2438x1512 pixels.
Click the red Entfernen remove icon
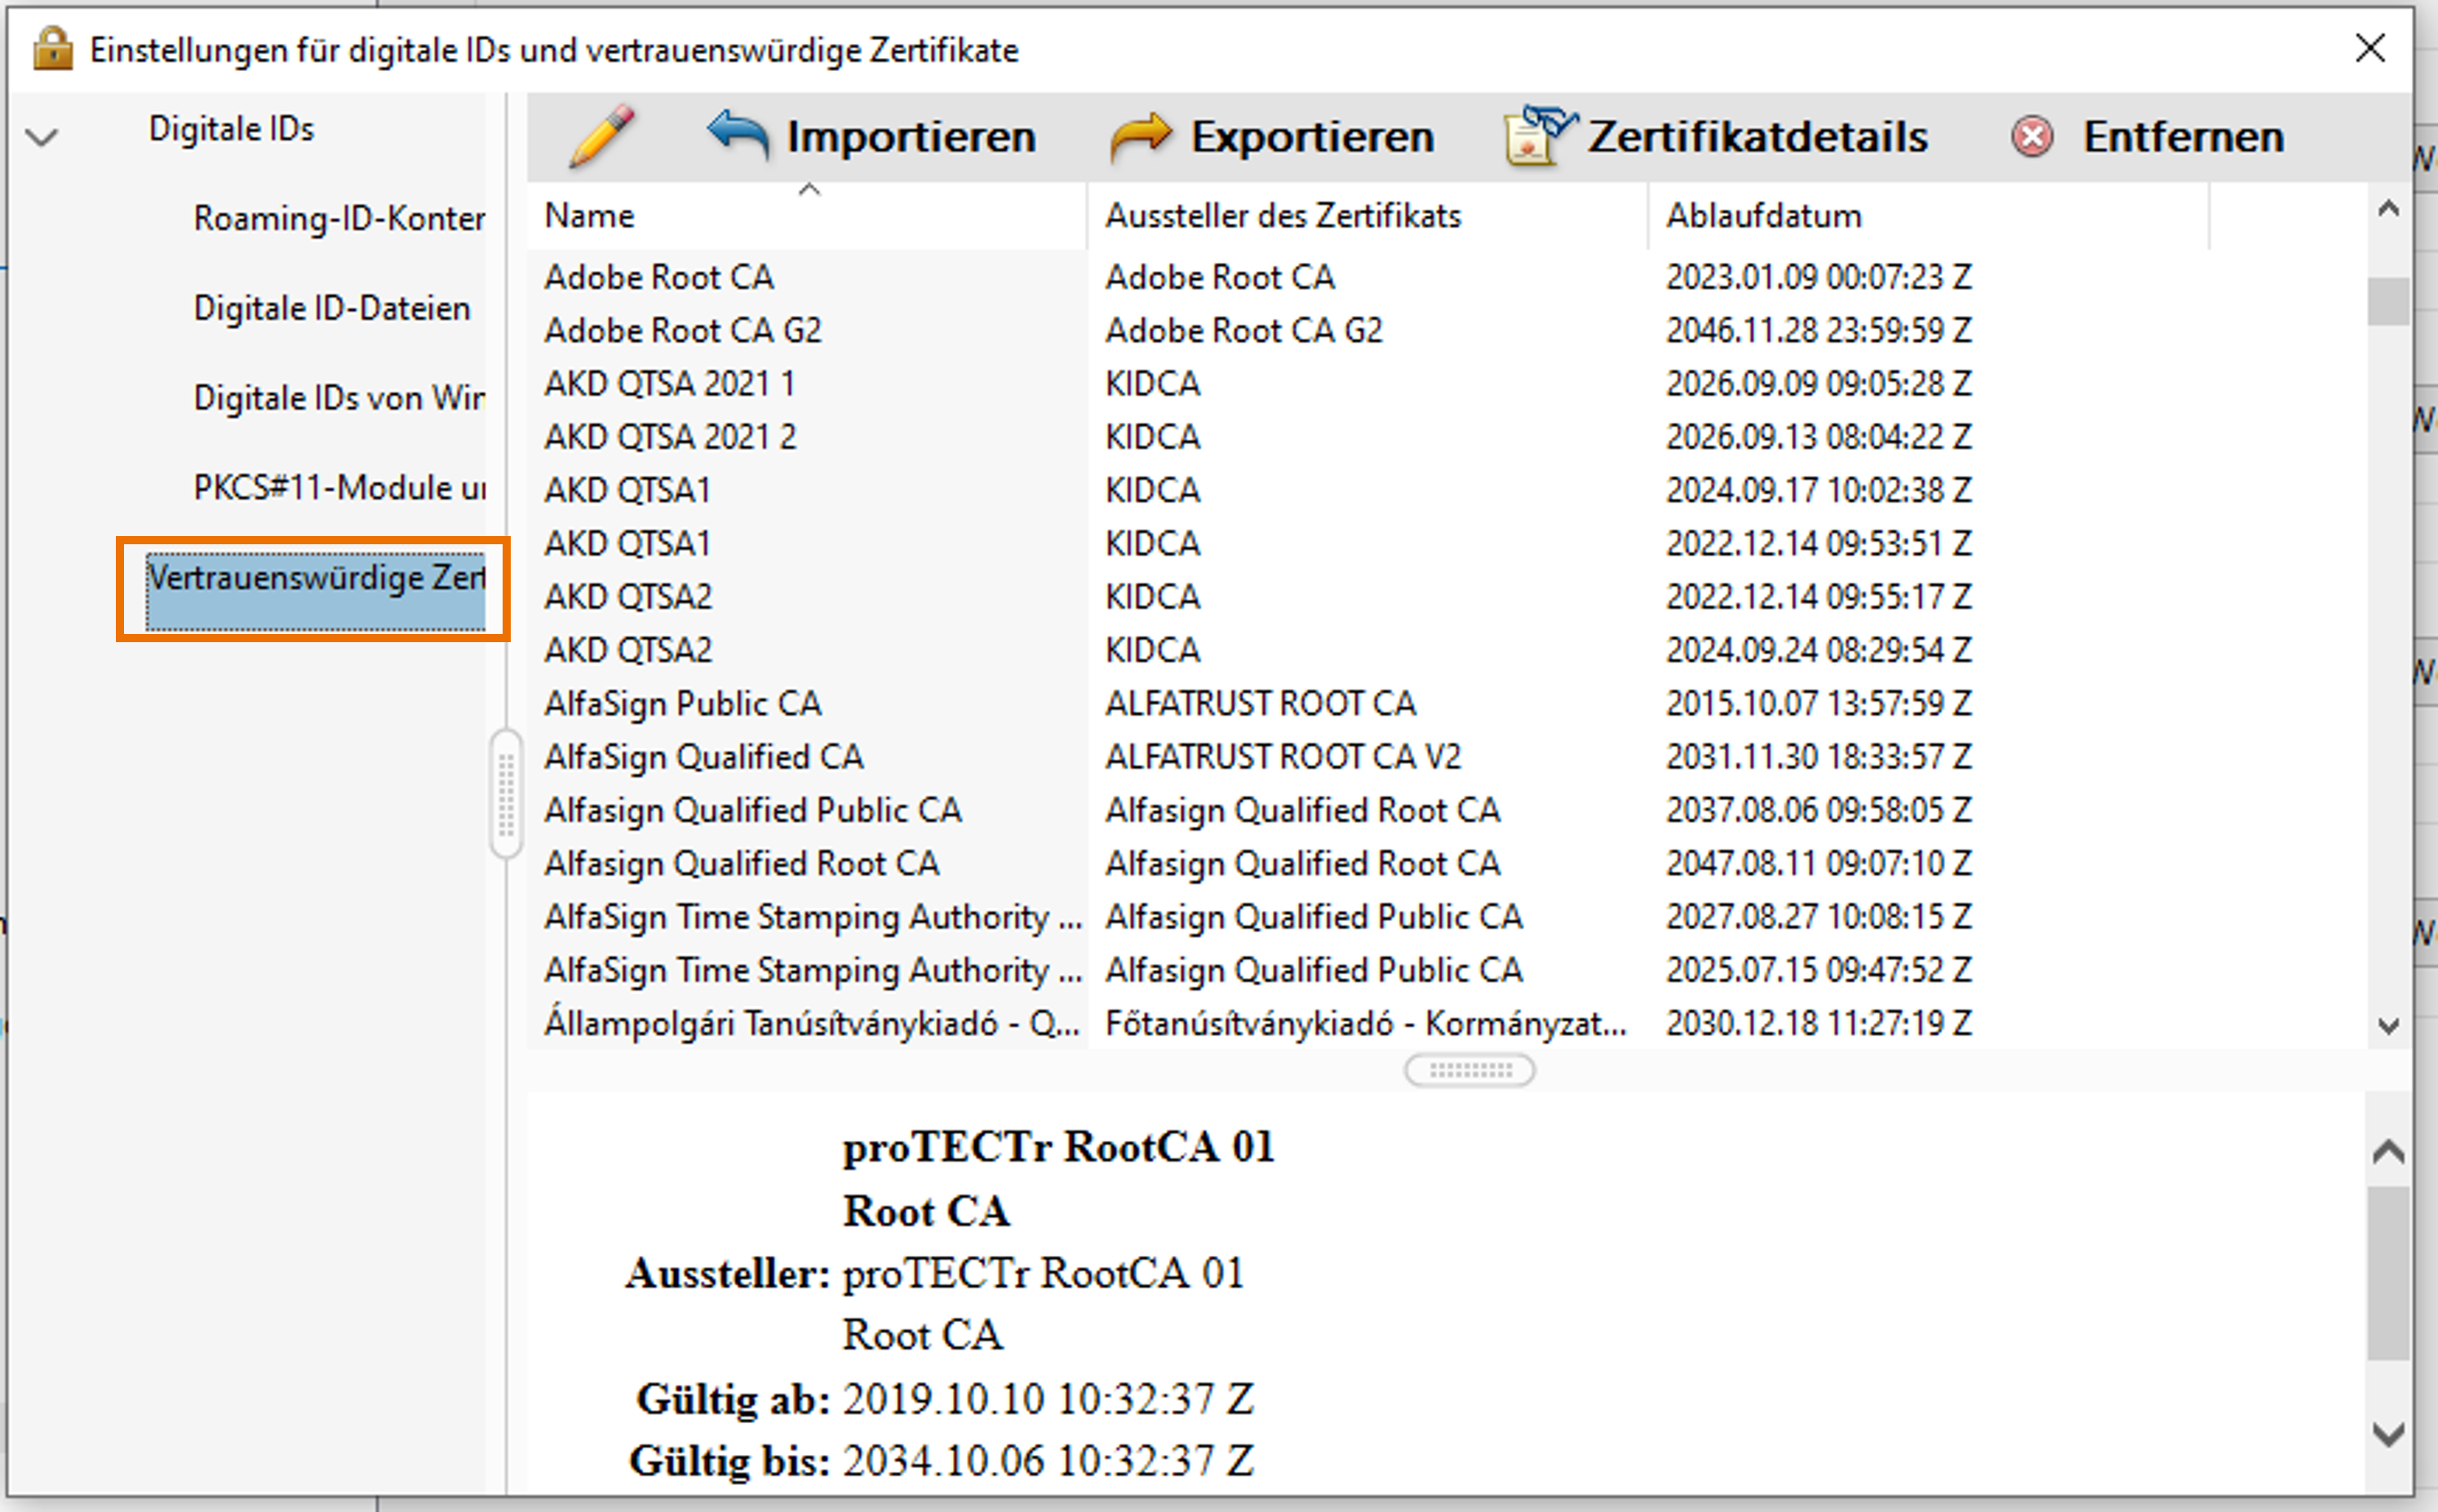coord(2031,136)
